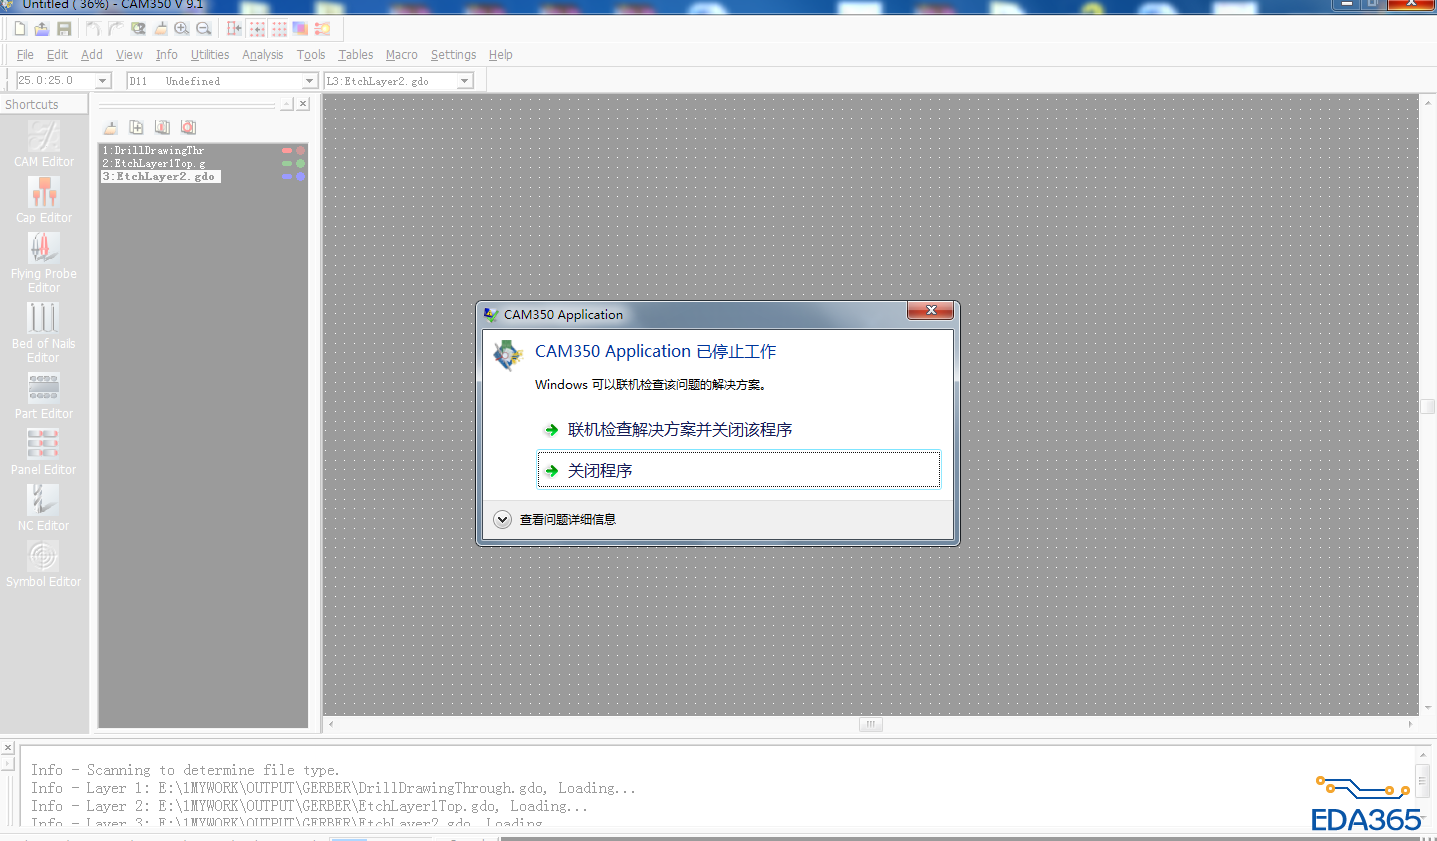Click the Zoom Out magnifier
The width and height of the screenshot is (1437, 841).
click(204, 29)
